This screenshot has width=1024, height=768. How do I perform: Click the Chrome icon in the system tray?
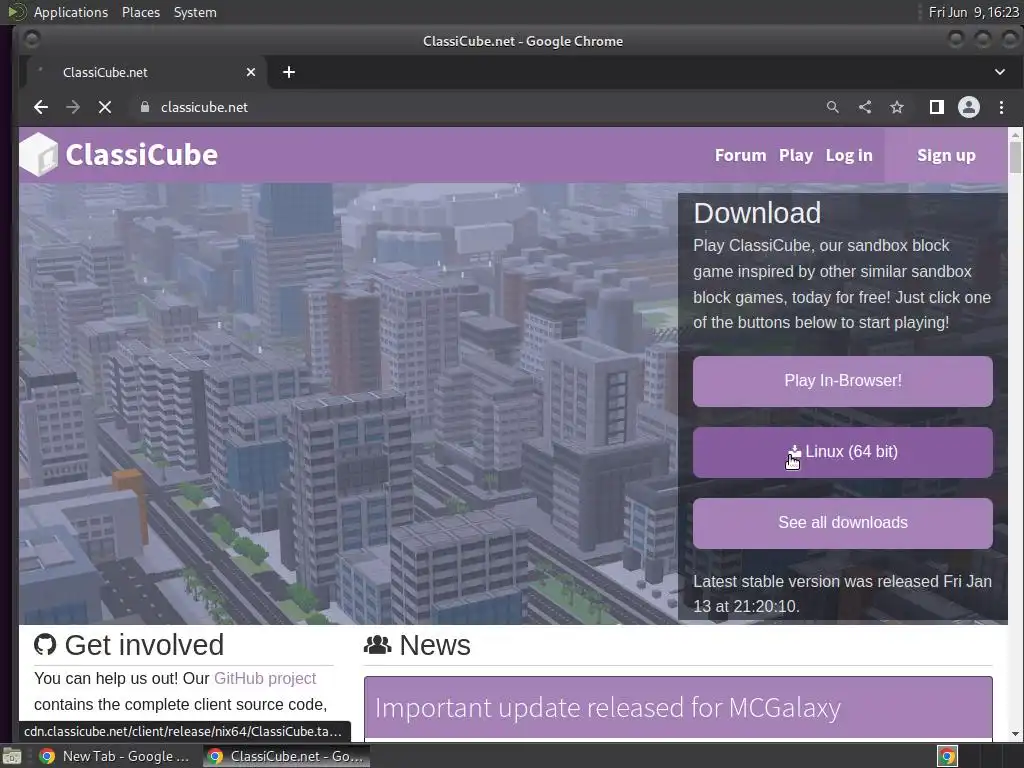tap(947, 756)
